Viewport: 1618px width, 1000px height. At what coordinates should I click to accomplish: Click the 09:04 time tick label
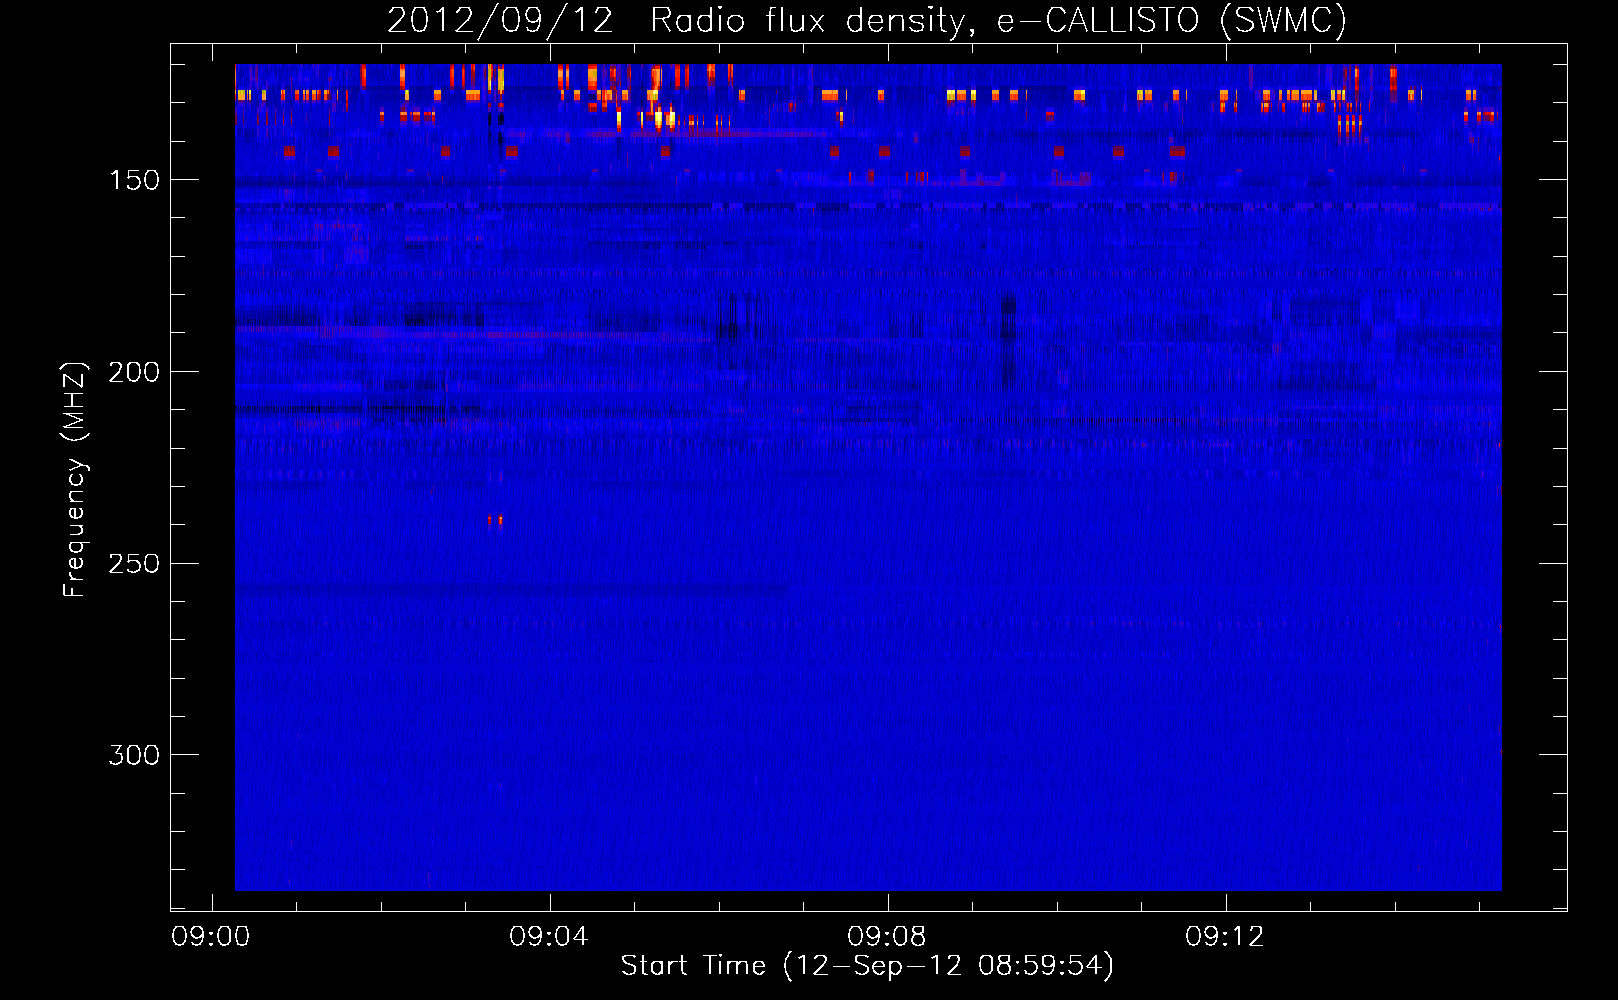tap(549, 937)
